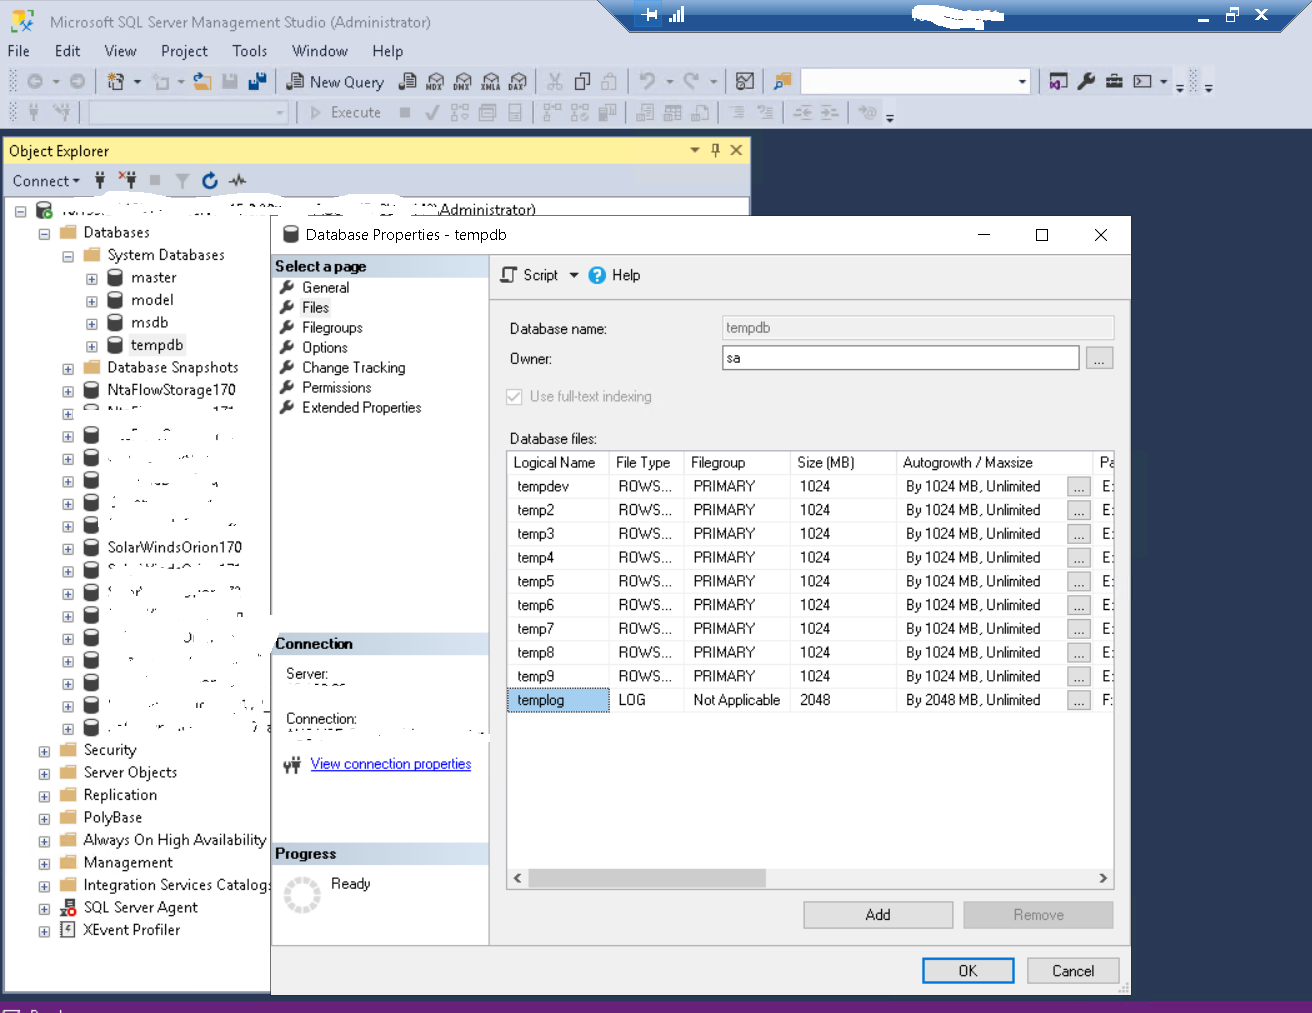
Task: Click the Disconnect icon in Object Explorer
Action: coord(128,180)
